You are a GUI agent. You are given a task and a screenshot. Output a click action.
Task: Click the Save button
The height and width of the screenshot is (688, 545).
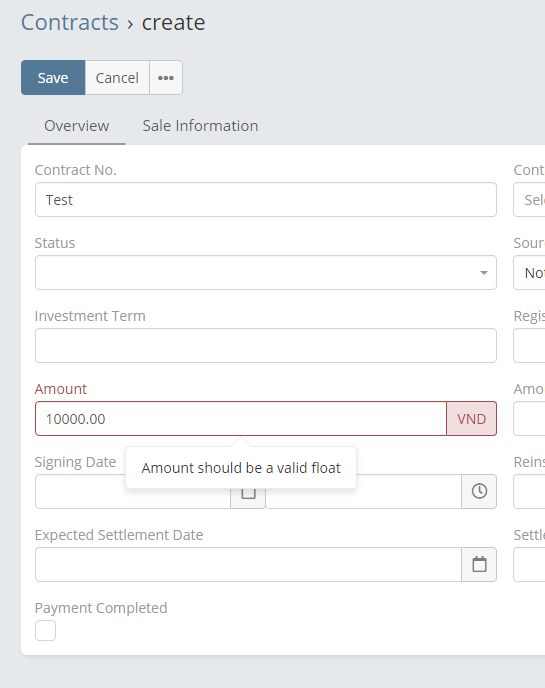[53, 78]
